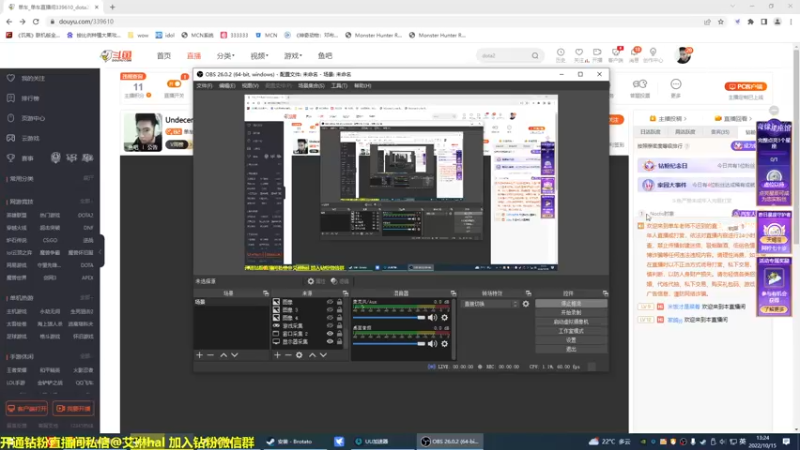Screen dimensions: 800x450
Task: Collapse the Douyu left sidebar handle
Action: click(x=102, y=251)
